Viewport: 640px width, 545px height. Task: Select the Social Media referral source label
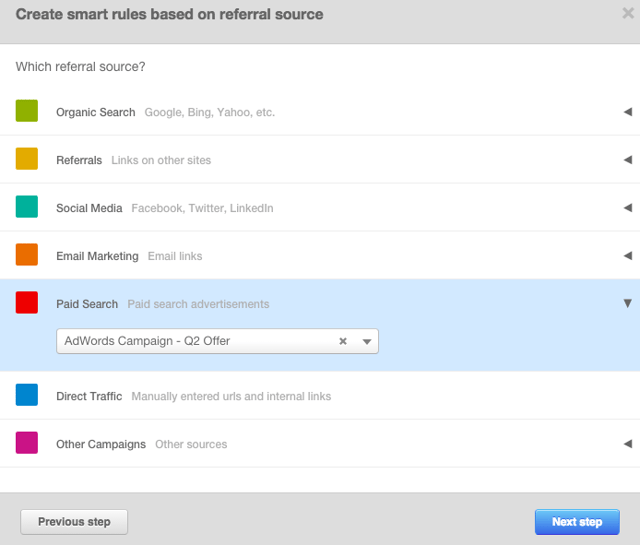tap(89, 208)
